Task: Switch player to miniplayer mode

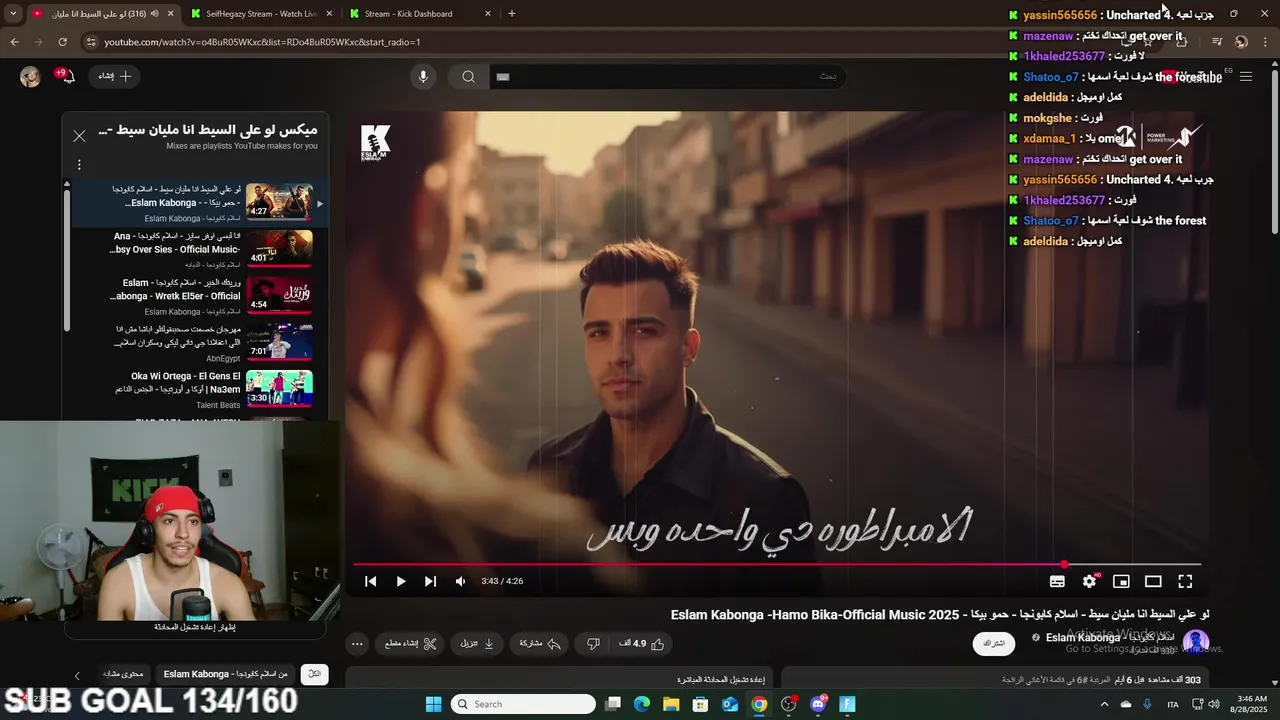Action: 1121,581
